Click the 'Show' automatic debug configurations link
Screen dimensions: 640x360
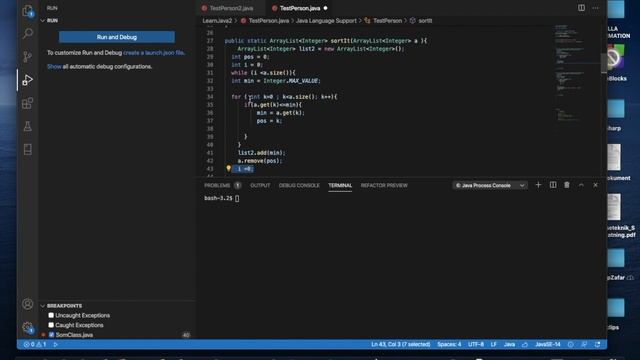click(x=54, y=67)
